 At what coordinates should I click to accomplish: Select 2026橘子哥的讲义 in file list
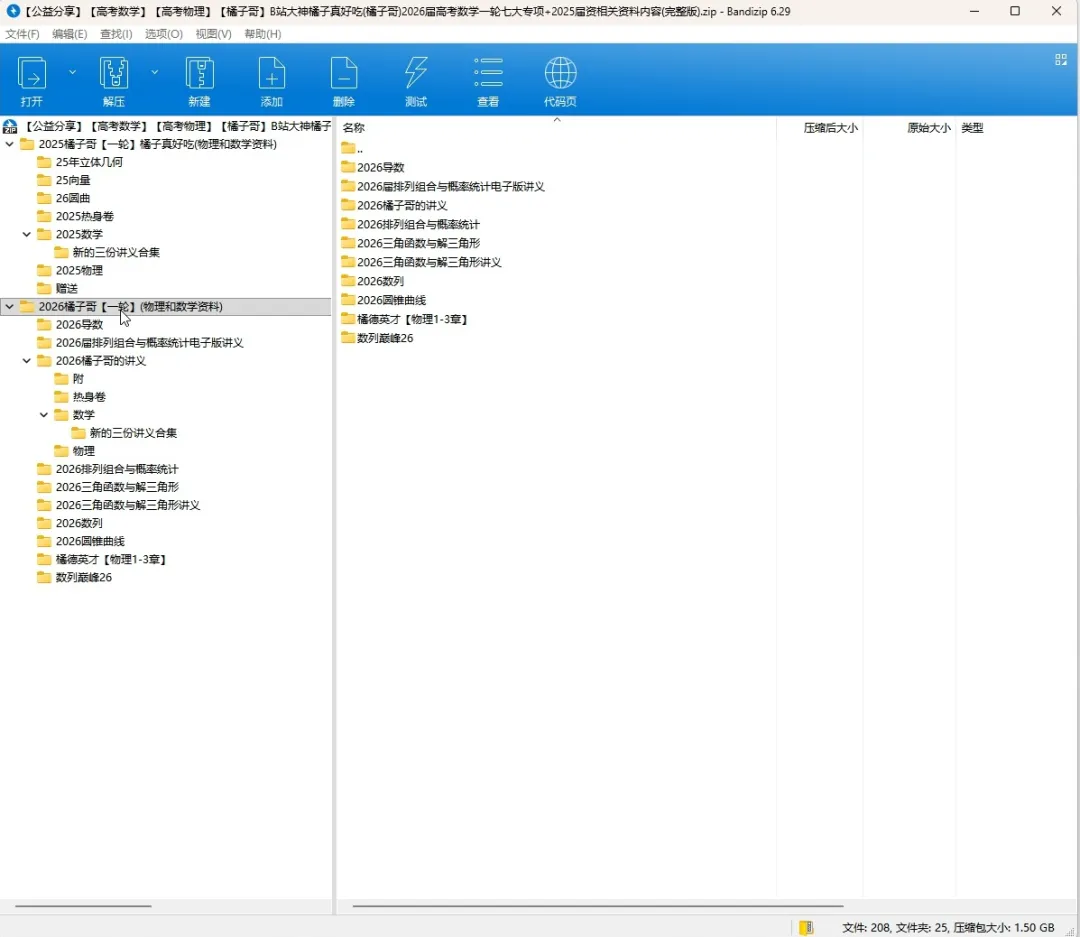pyautogui.click(x=395, y=205)
